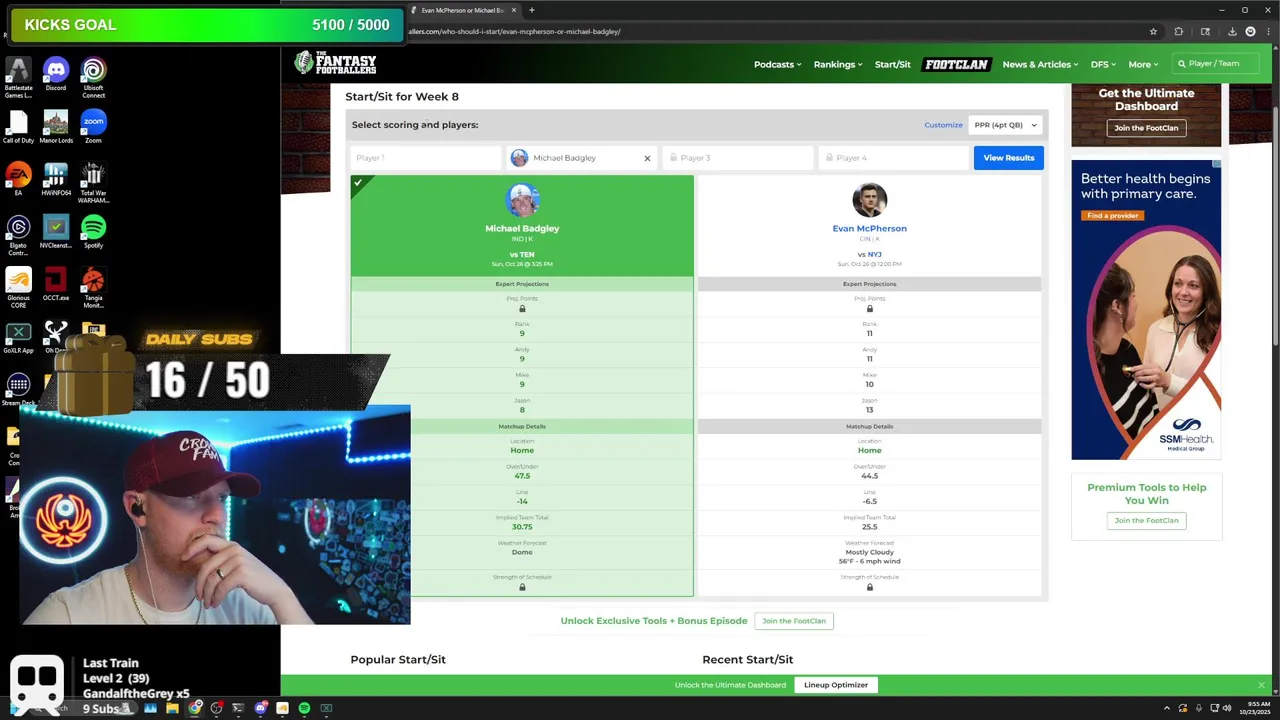The image size is (1280, 720).
Task: Open the Chrome downloads icon
Action: (1232, 31)
